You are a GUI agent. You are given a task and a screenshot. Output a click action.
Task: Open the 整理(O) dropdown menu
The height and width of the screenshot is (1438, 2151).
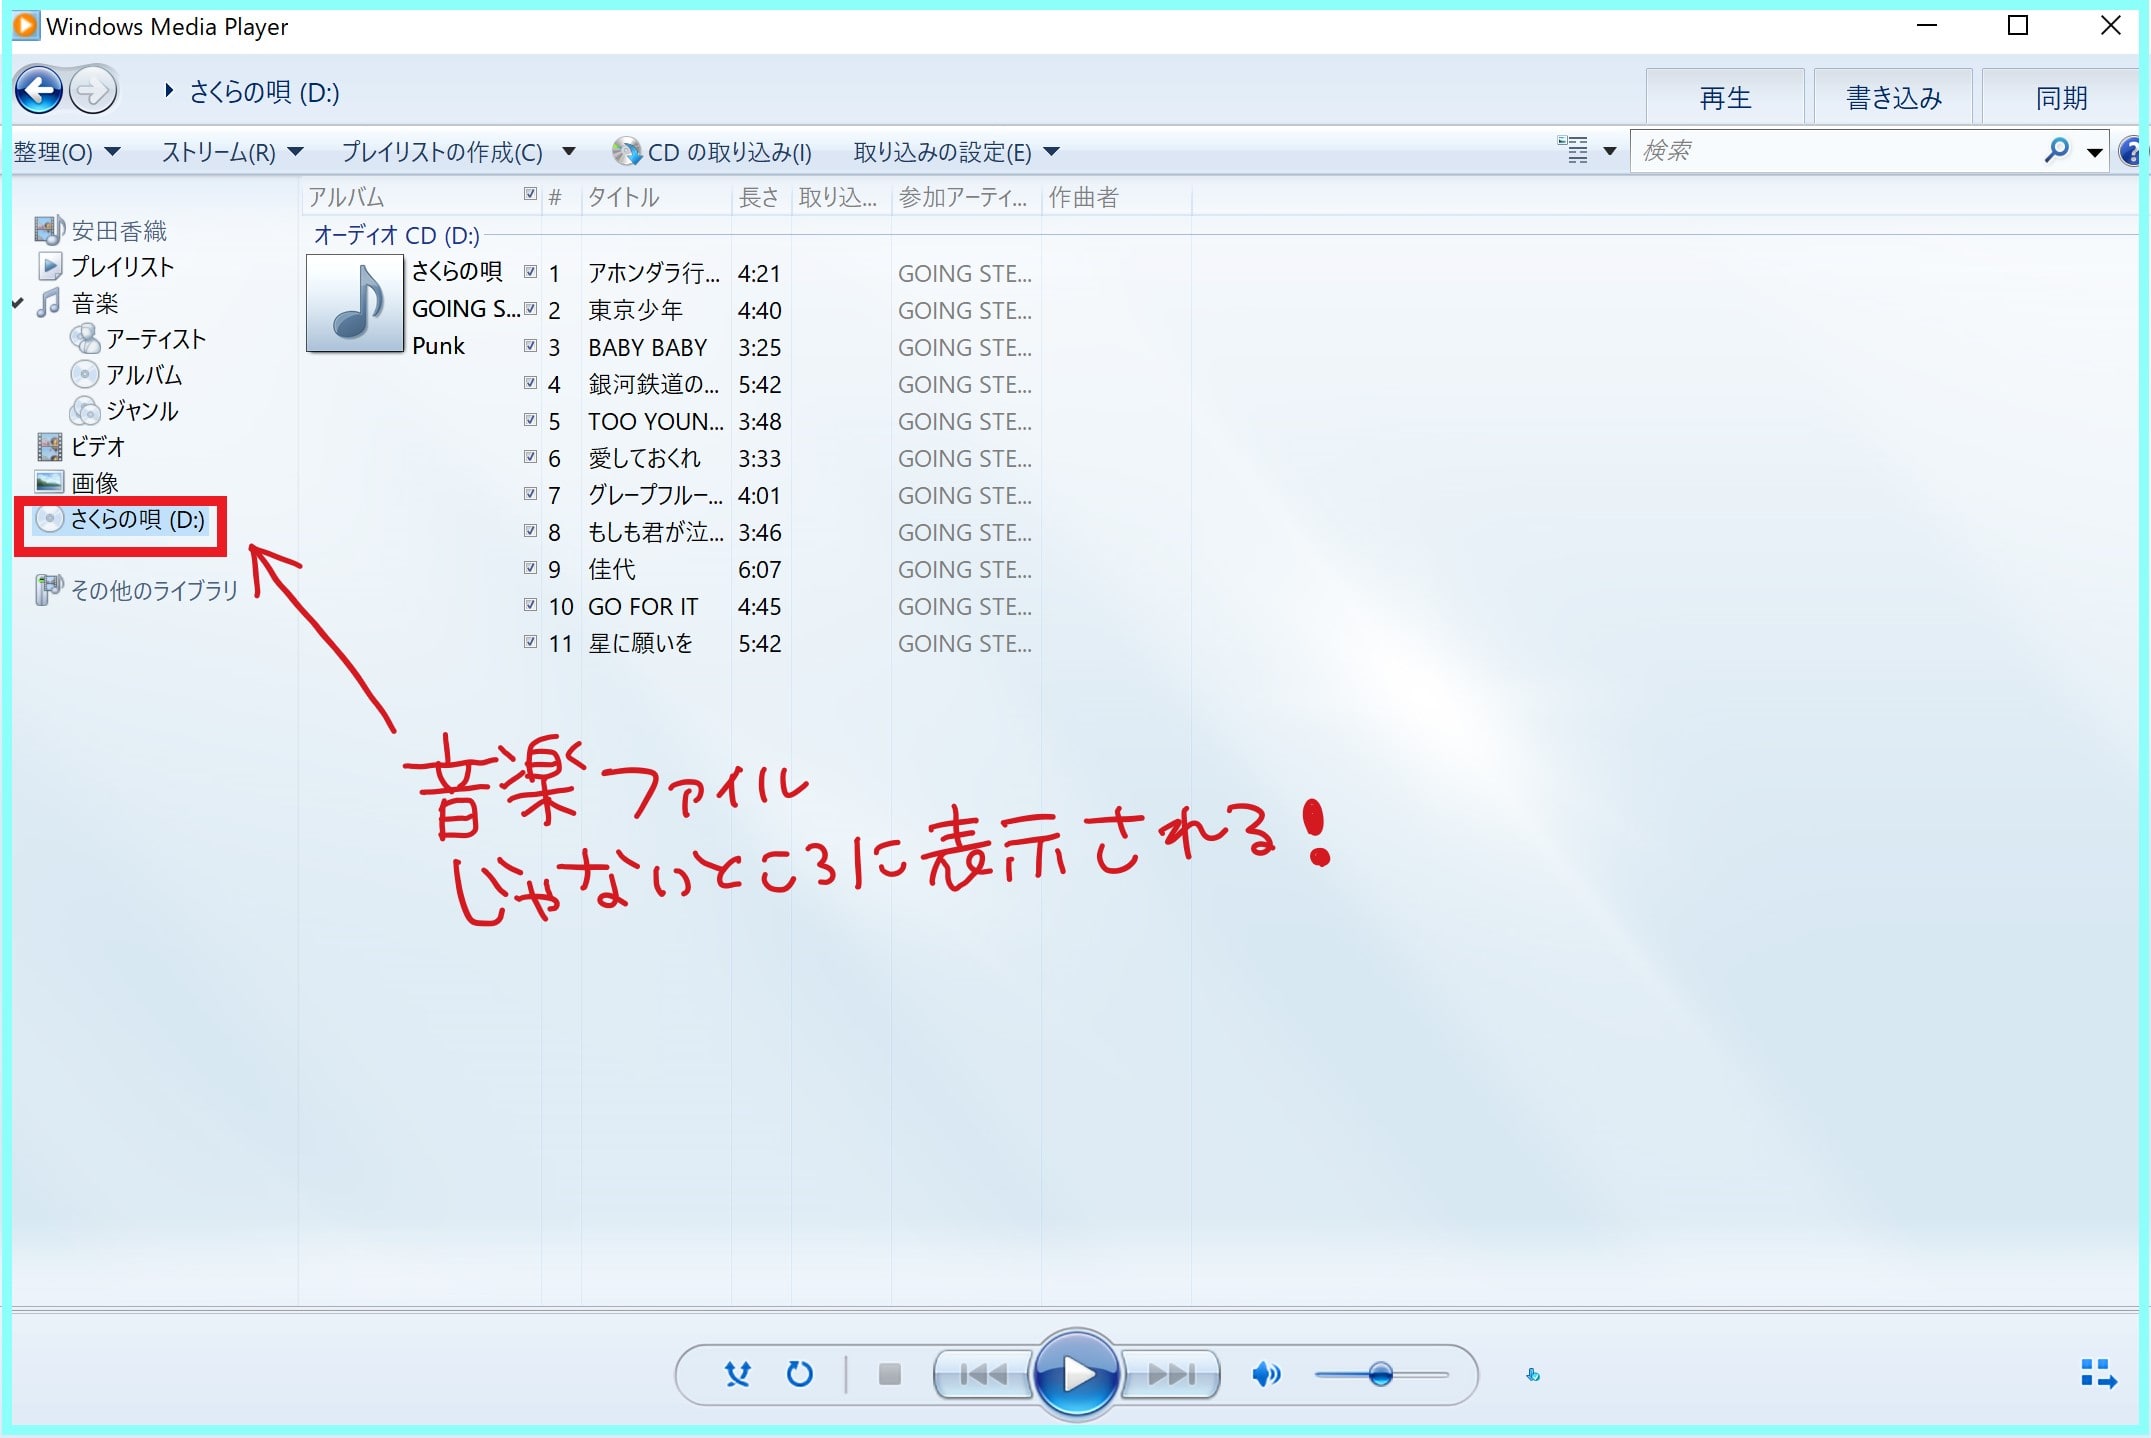click(x=67, y=152)
